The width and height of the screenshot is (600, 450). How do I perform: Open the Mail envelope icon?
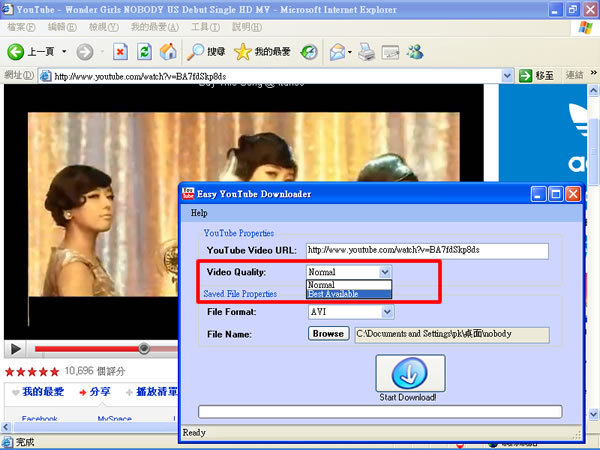(337, 52)
